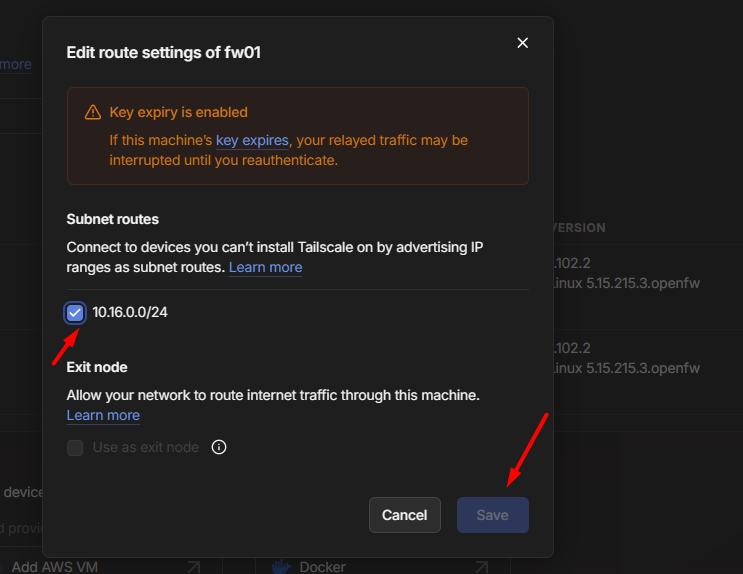The width and height of the screenshot is (743, 574).
Task: Open the Docker option in background page
Action: 322,567
